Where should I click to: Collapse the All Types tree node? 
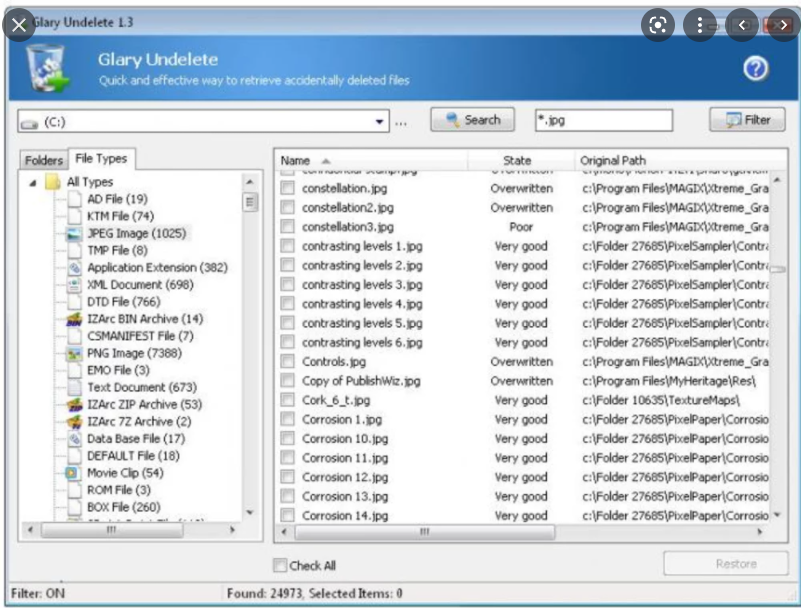(33, 182)
